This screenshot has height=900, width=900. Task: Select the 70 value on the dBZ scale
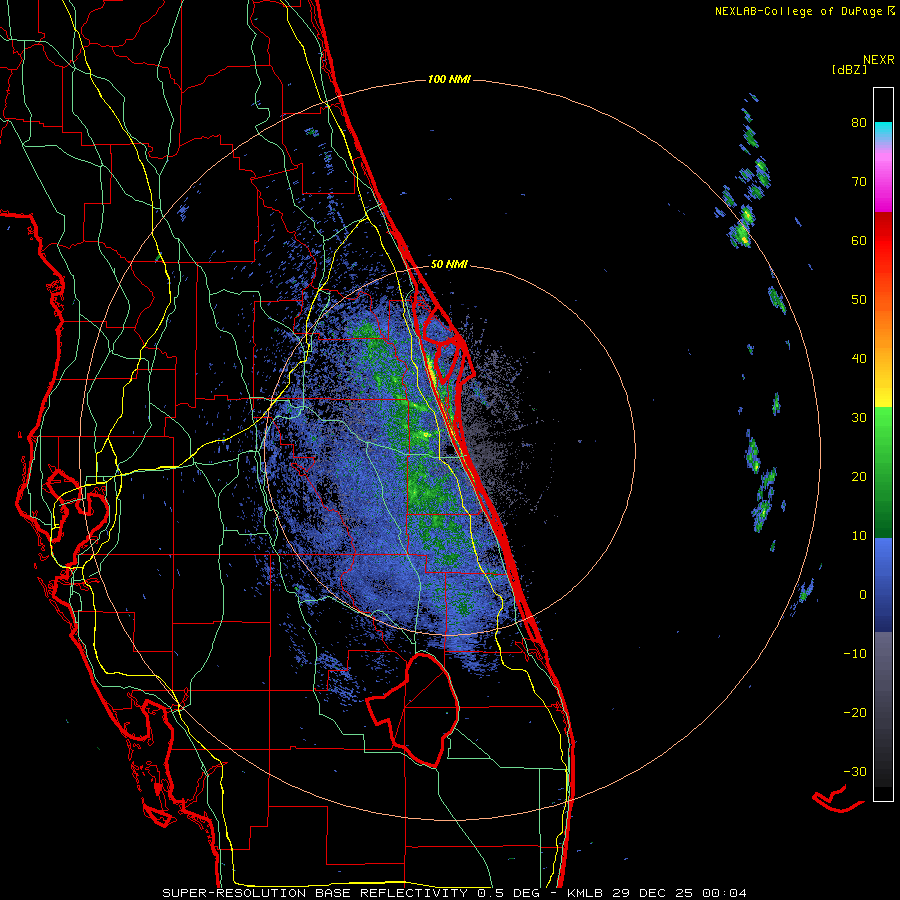tap(859, 182)
